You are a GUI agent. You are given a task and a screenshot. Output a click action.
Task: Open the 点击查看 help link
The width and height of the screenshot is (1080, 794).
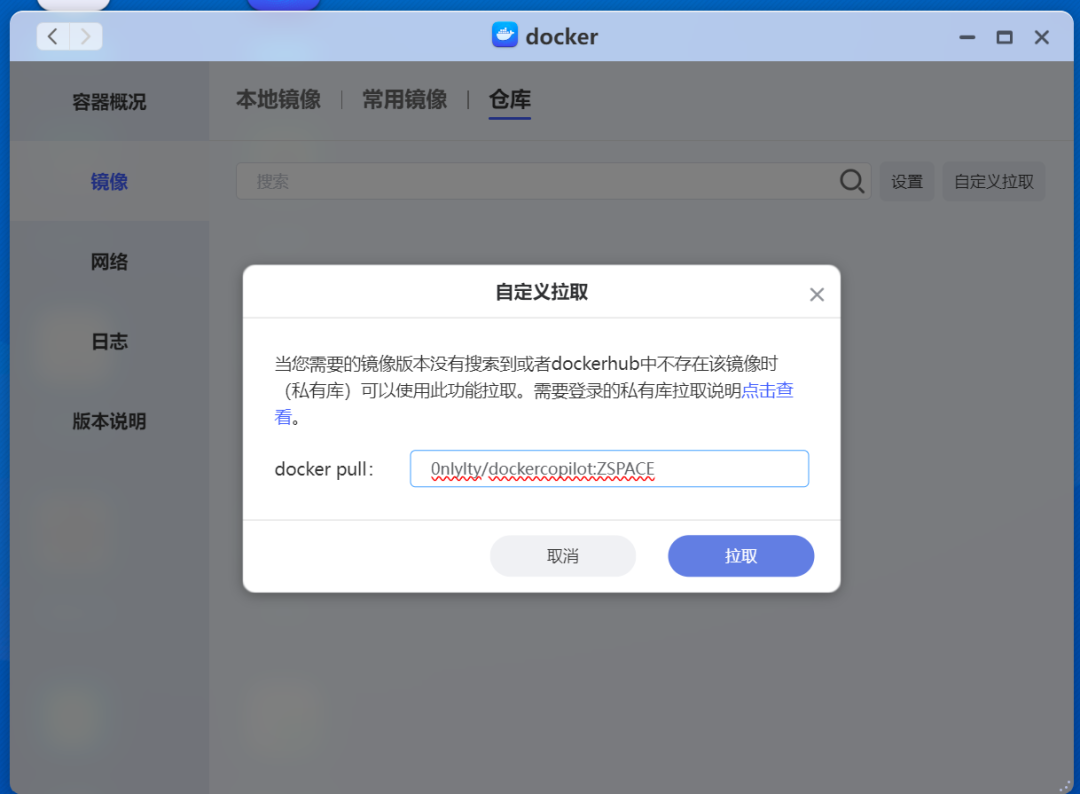tap(763, 391)
